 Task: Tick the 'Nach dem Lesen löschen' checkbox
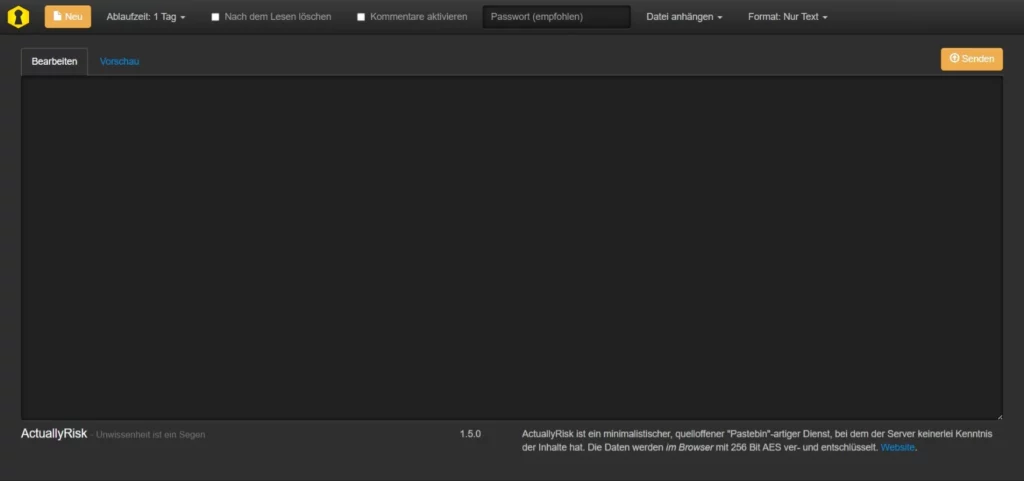[215, 17]
